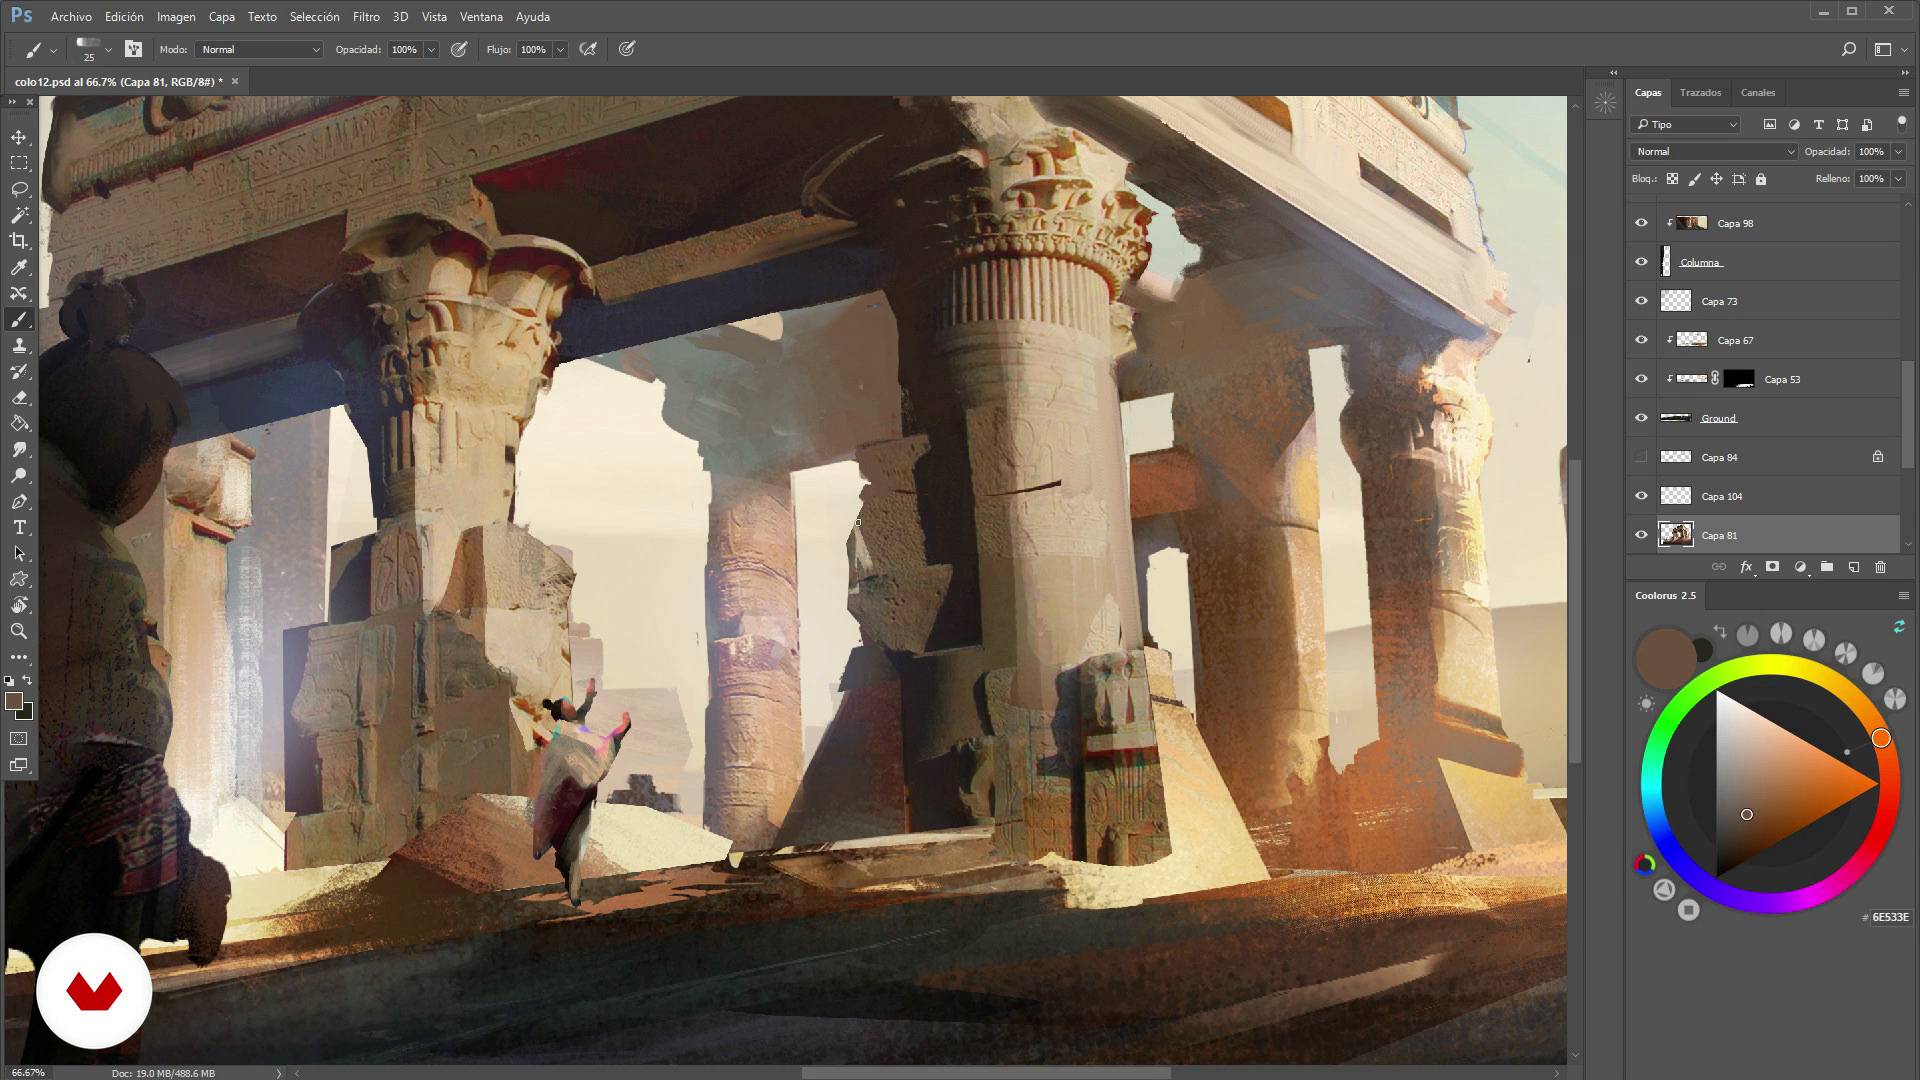Open the brush Opacidad dropdown arrow
1920x1080 pixels.
[x=431, y=49]
